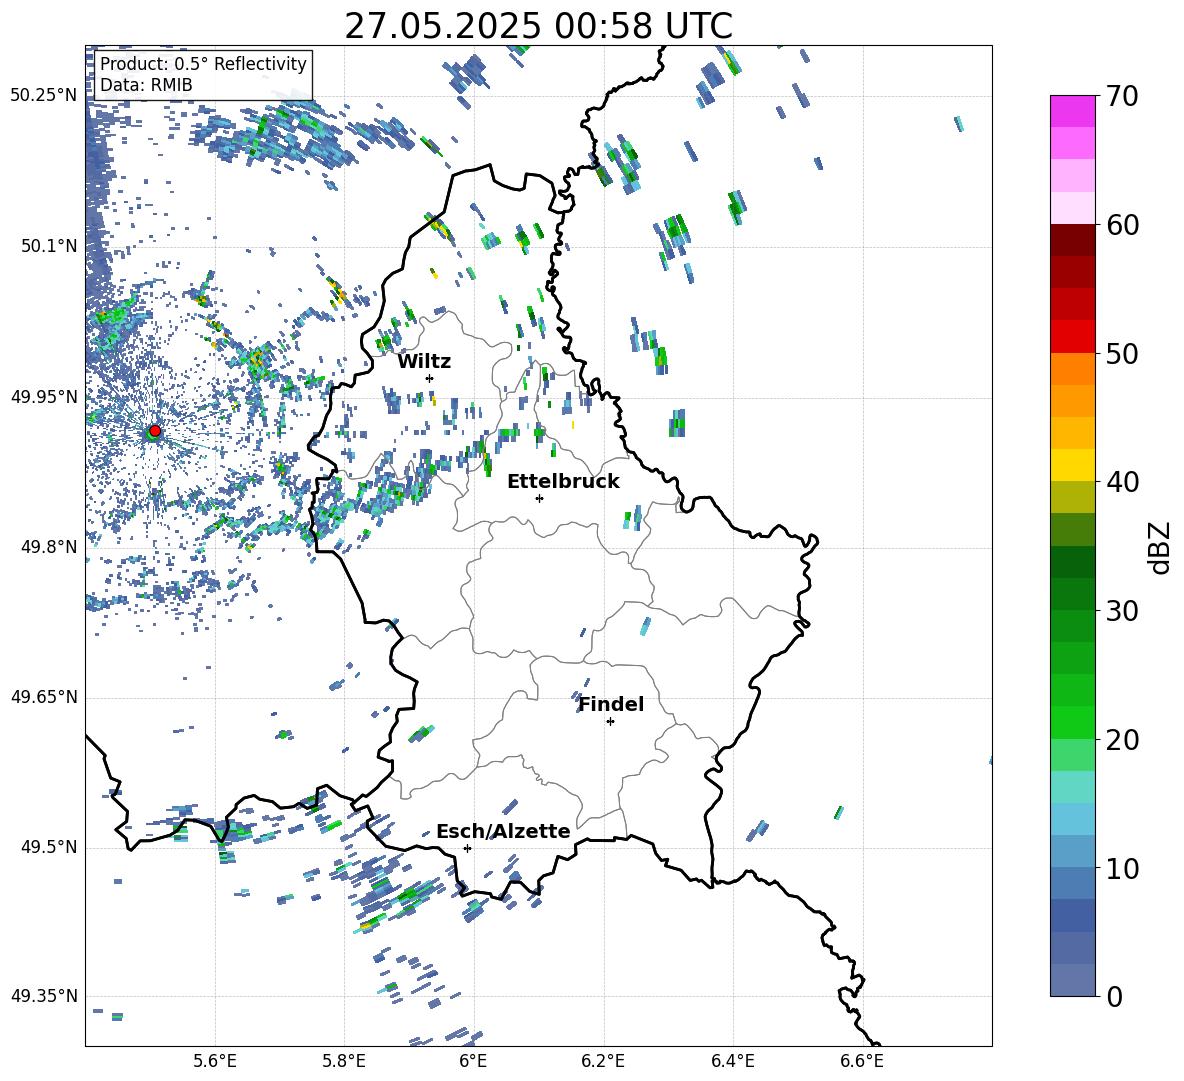Viewport: 1184px width, 1081px height.
Task: Click the red radar site marker
Action: pyautogui.click(x=155, y=431)
